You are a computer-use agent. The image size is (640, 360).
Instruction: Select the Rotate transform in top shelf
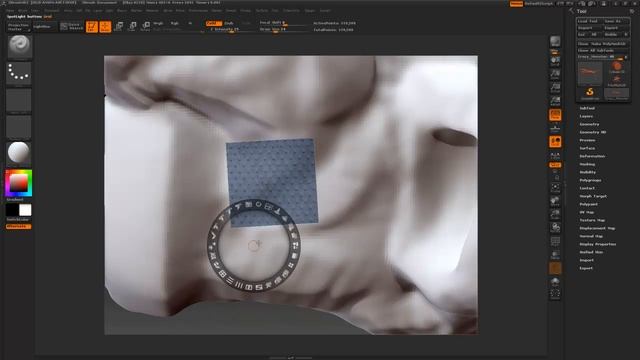pyautogui.click(x=145, y=27)
